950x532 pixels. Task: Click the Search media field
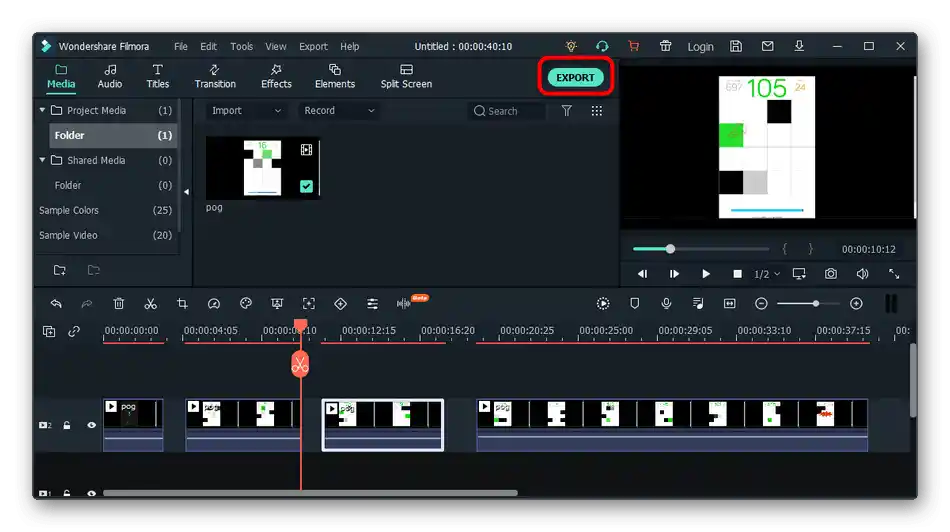click(x=508, y=111)
